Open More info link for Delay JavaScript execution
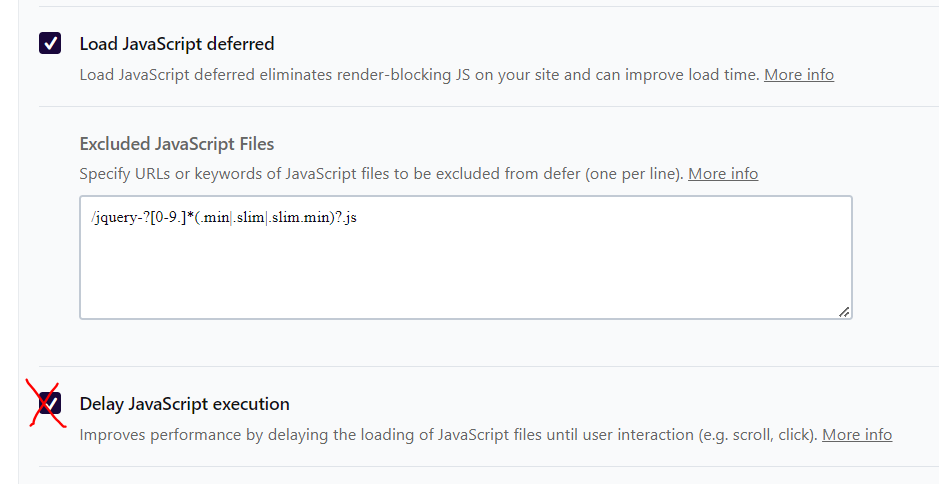This screenshot has height=484, width=939. (x=857, y=435)
